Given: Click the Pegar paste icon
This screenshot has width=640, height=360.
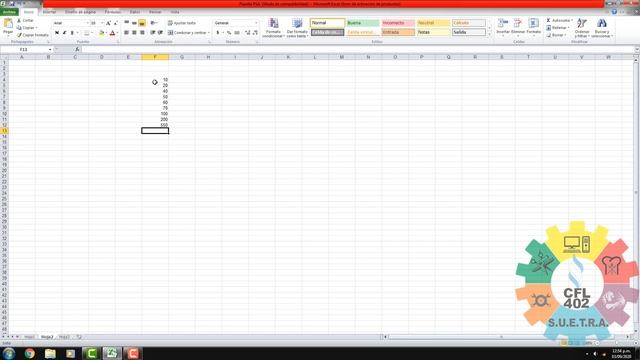Looking at the screenshot, I should pos(8,24).
